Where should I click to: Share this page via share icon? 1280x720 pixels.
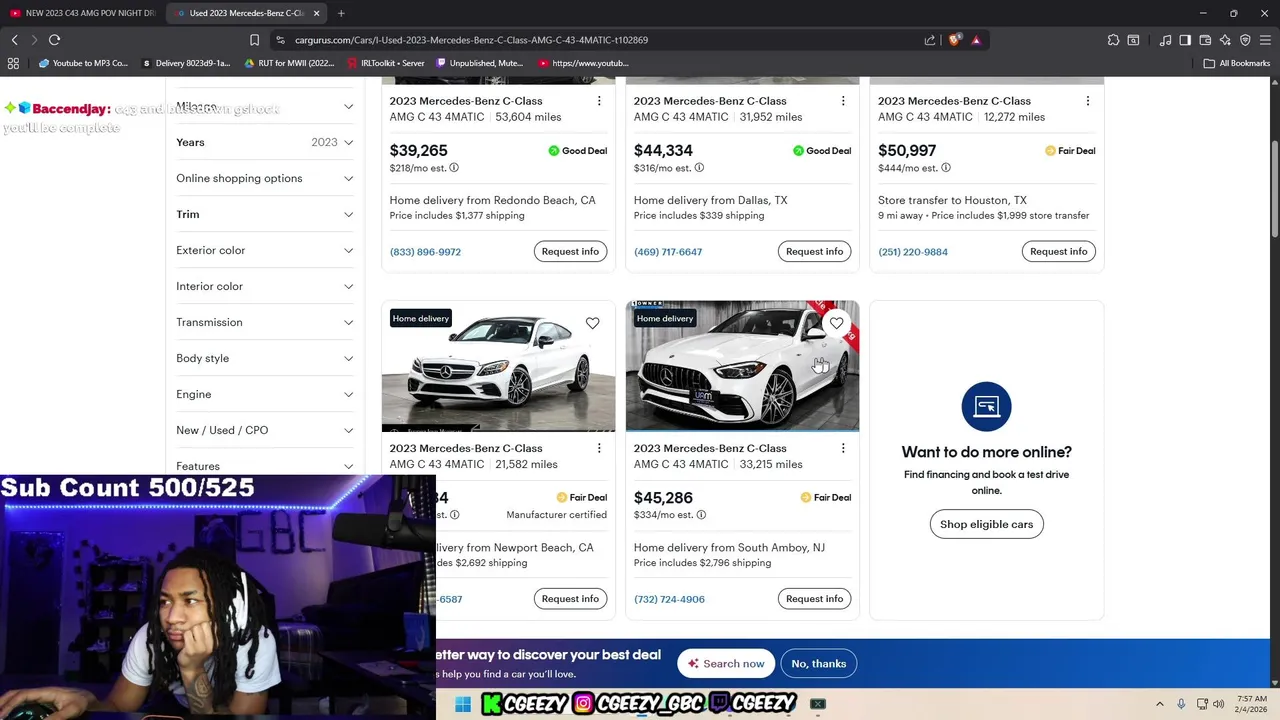[930, 40]
